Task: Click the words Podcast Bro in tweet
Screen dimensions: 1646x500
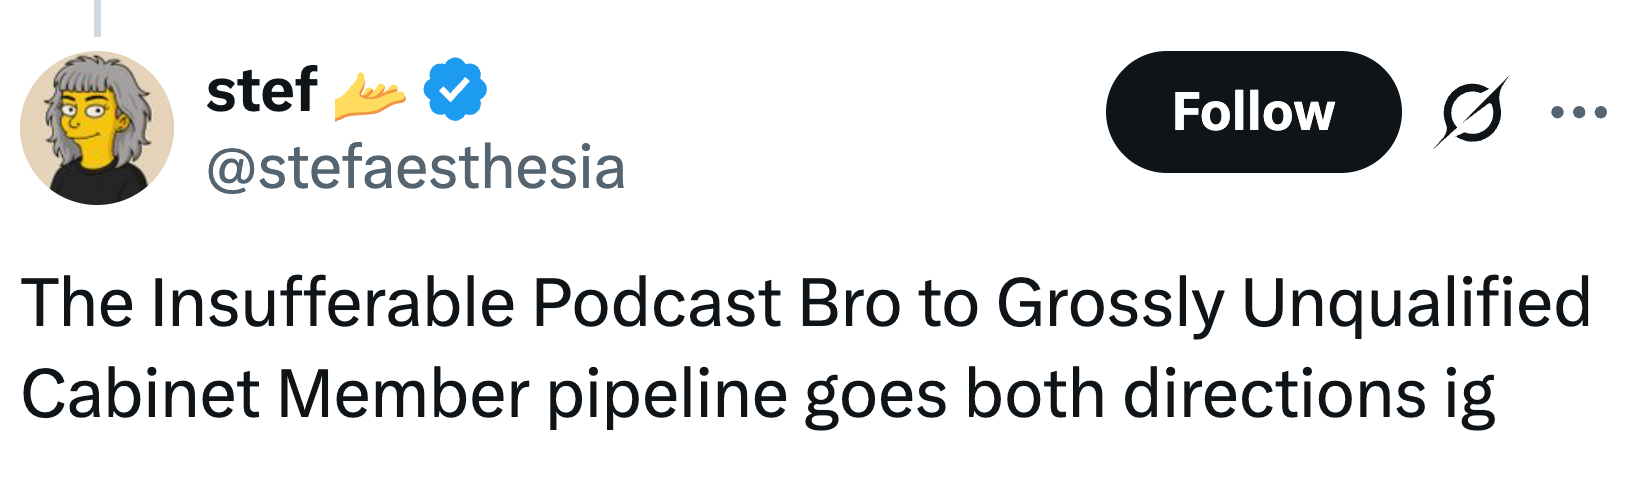Action: pos(715,302)
